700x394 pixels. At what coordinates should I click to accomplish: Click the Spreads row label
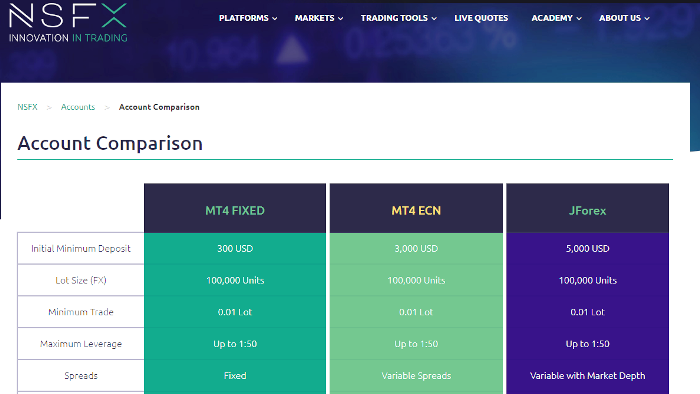click(81, 376)
